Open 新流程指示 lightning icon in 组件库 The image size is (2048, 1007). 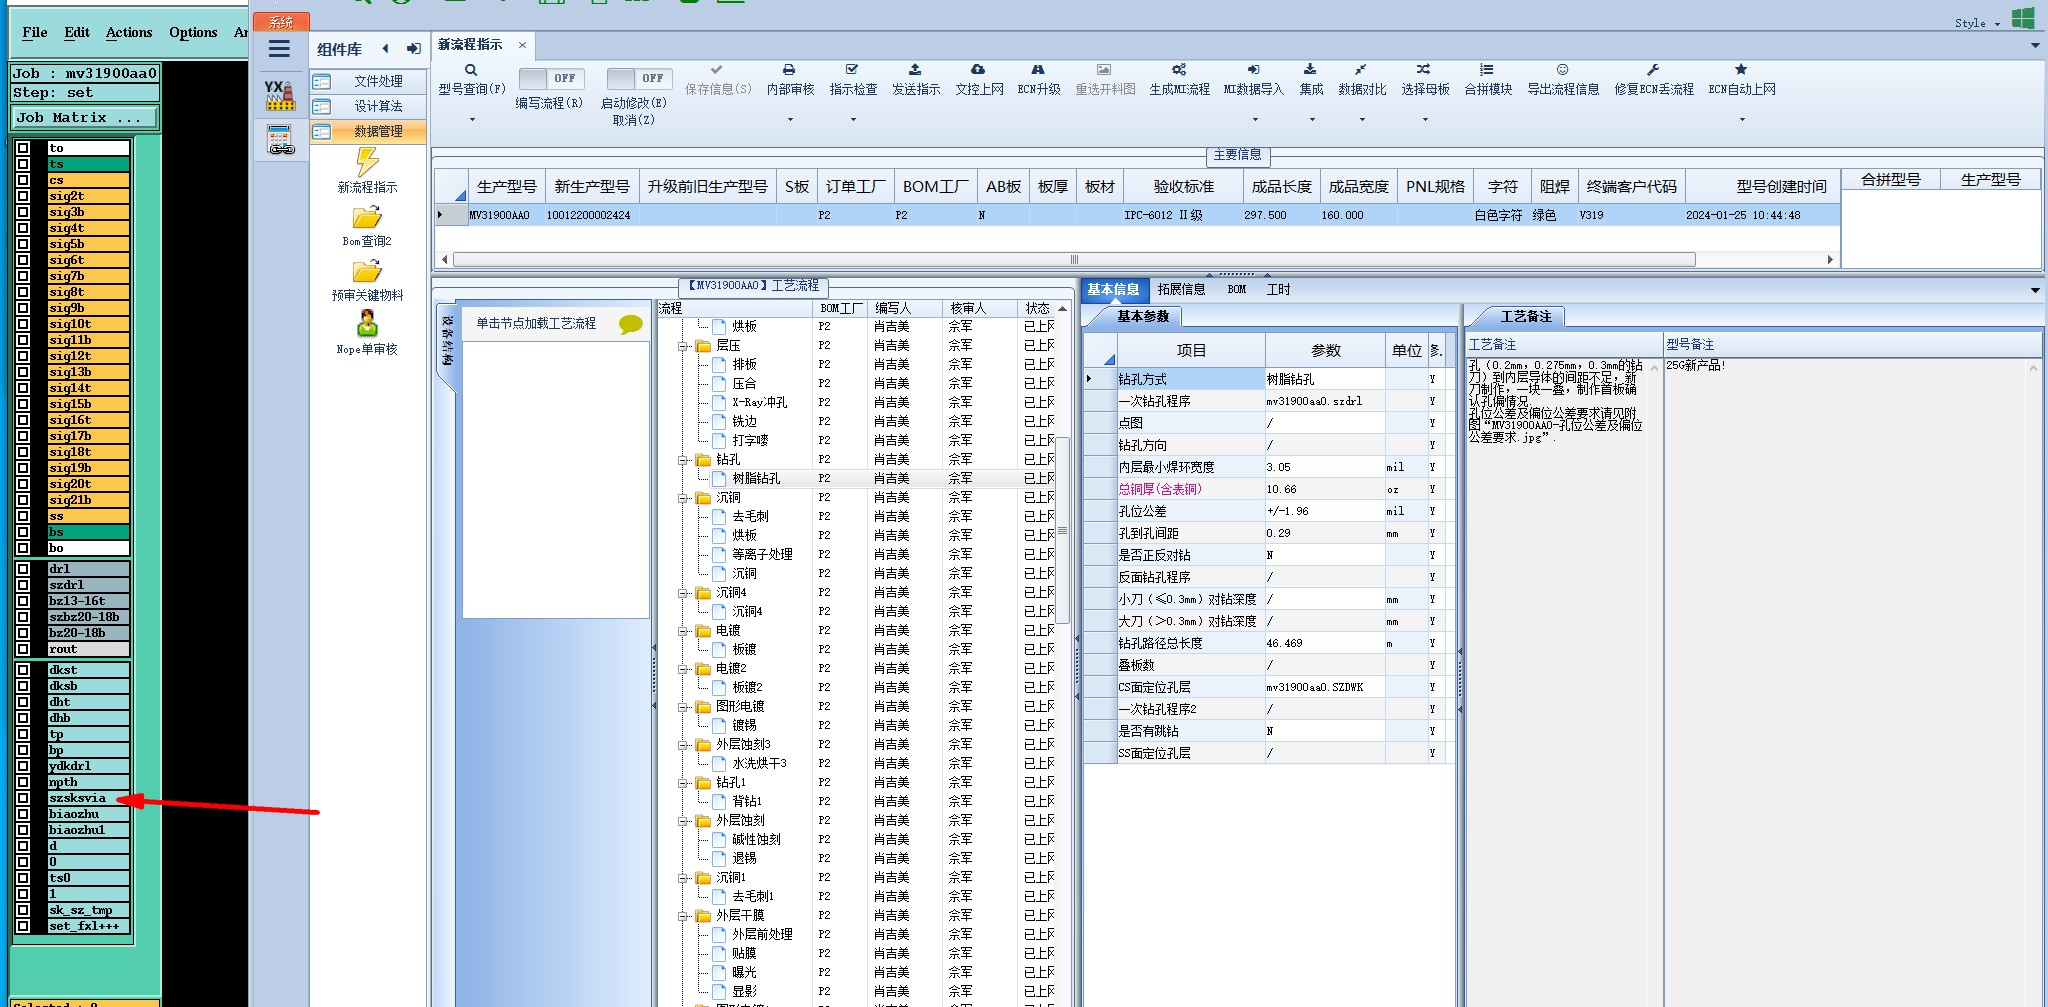pyautogui.click(x=367, y=162)
